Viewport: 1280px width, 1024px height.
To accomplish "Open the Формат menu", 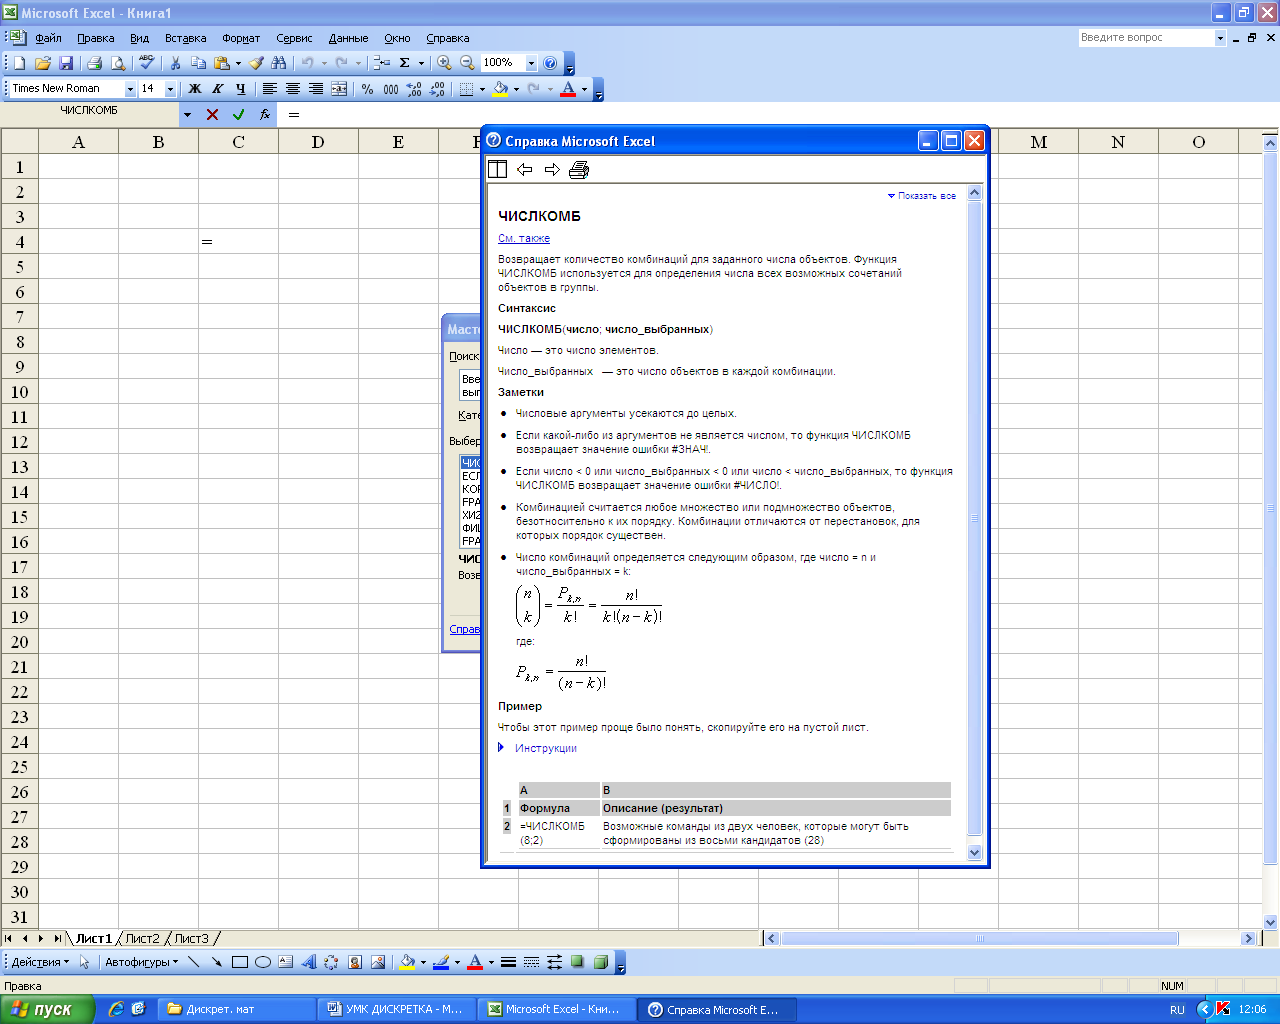I will click(x=241, y=38).
